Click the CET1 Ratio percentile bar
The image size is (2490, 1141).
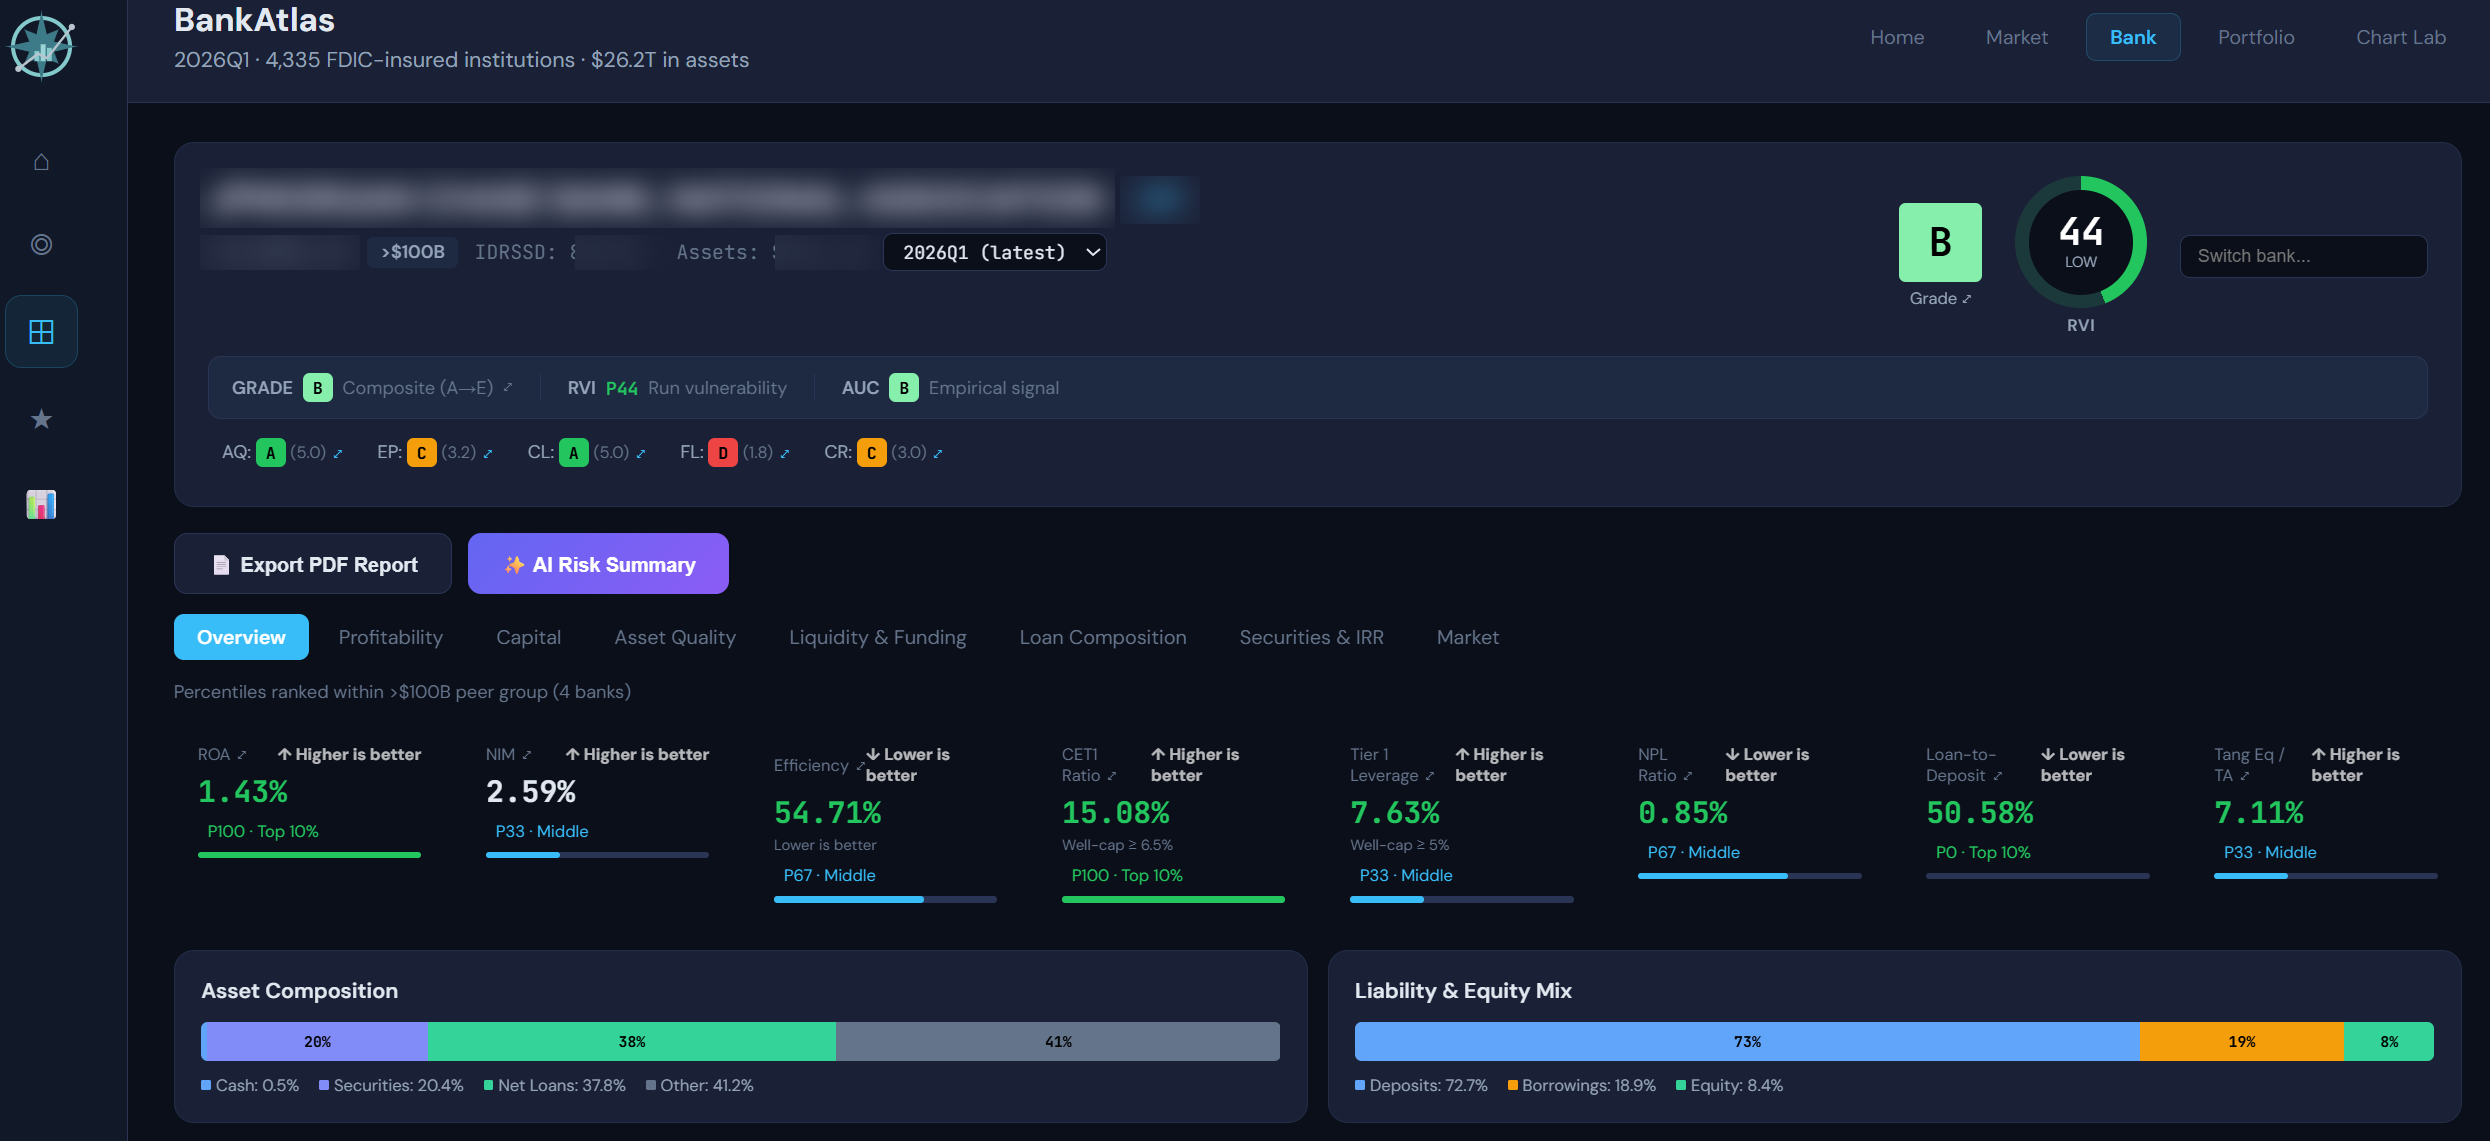tap(1173, 899)
